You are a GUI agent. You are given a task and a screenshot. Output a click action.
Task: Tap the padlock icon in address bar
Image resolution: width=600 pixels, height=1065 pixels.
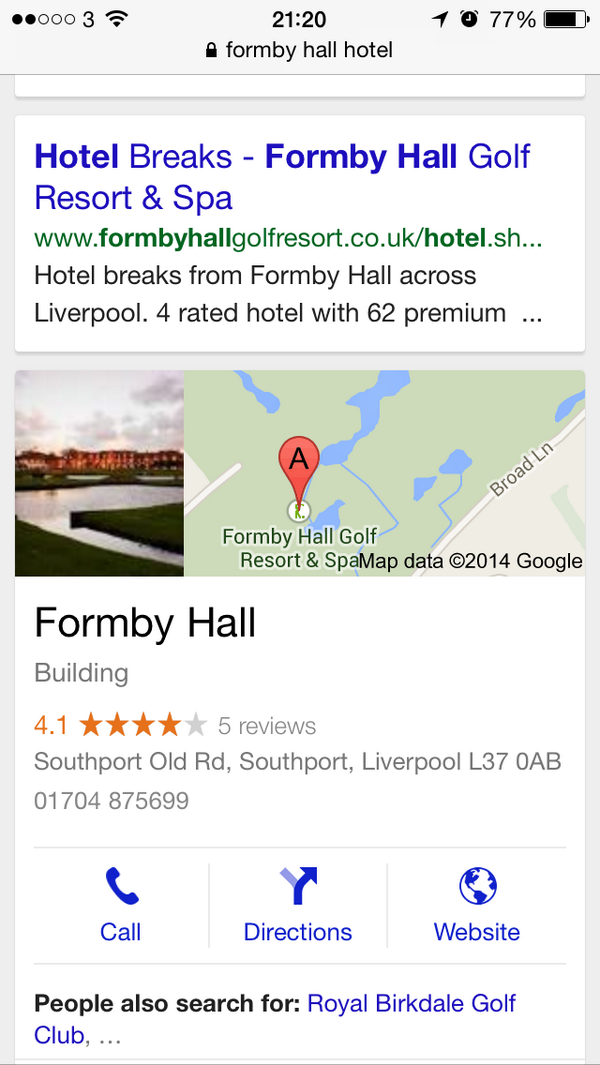pyautogui.click(x=211, y=50)
